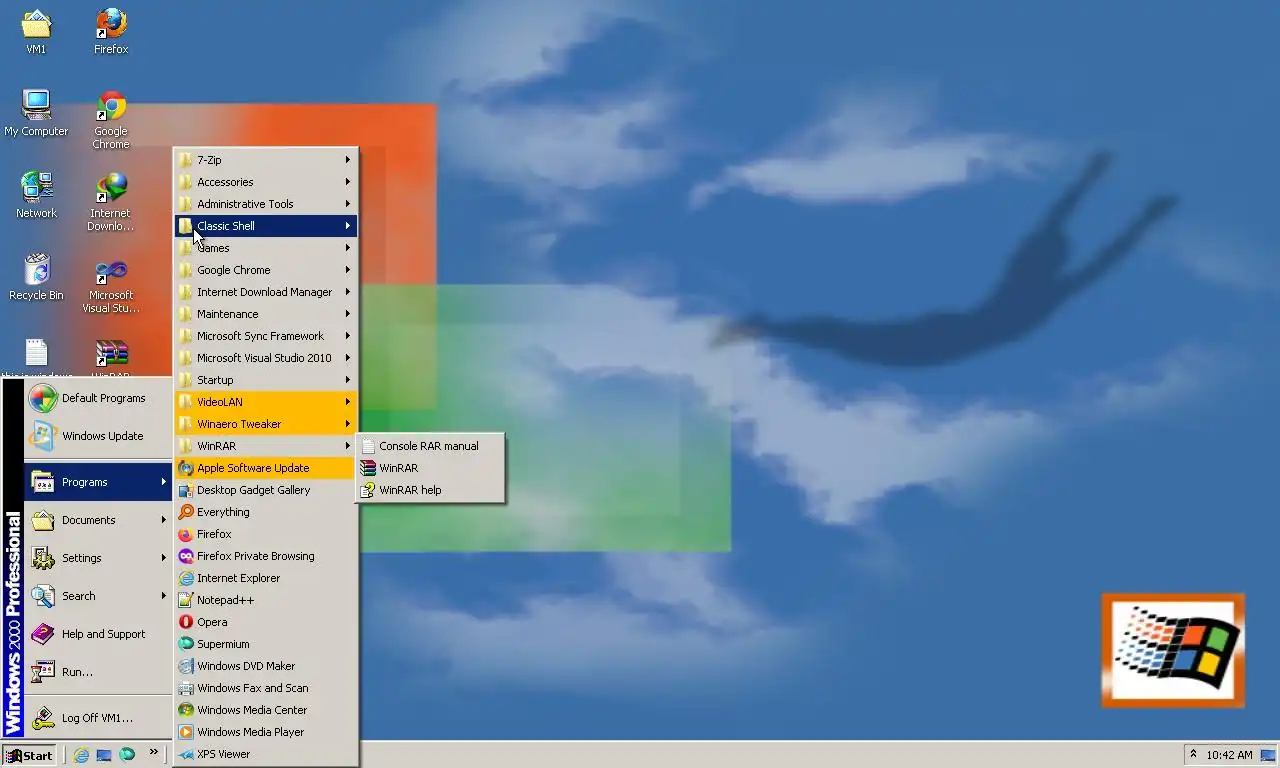The width and height of the screenshot is (1280, 768).
Task: Select Programs in the Start menu
Action: [98, 482]
